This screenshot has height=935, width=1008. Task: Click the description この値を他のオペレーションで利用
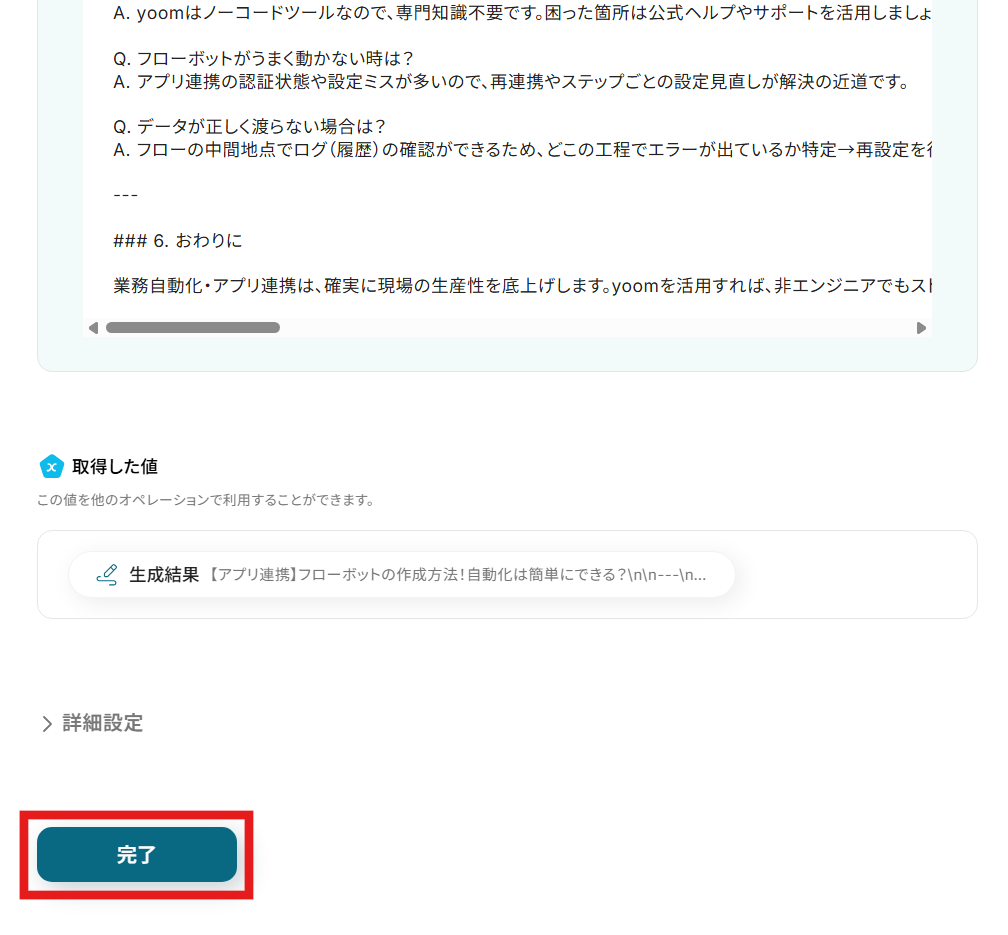point(206,500)
